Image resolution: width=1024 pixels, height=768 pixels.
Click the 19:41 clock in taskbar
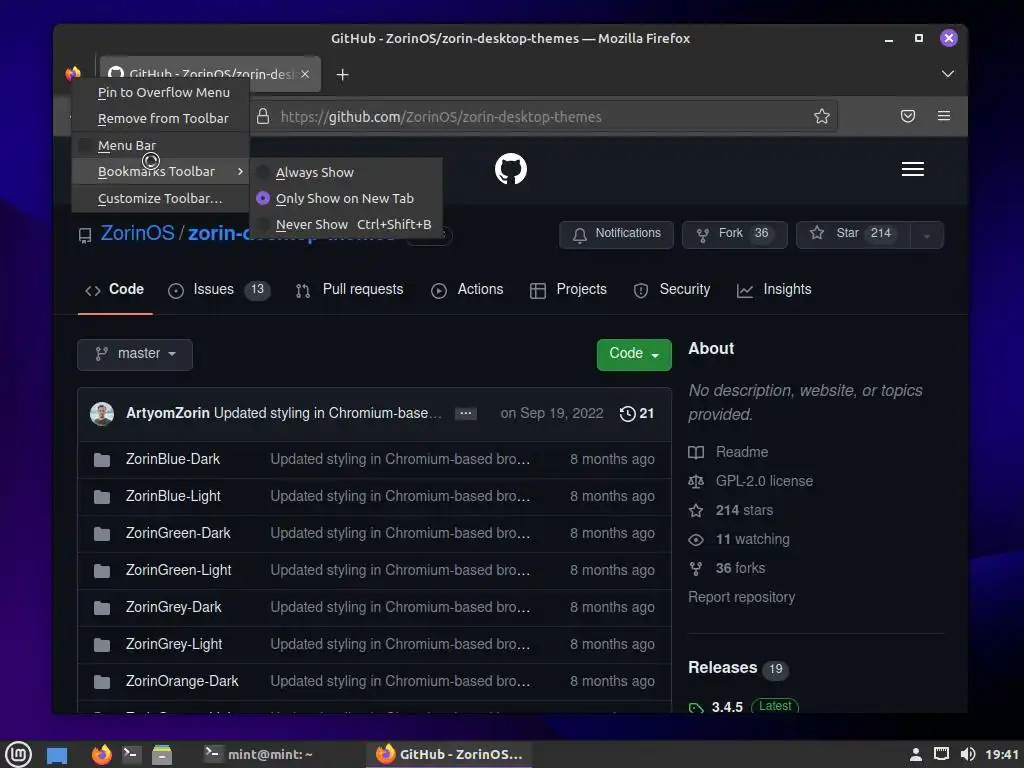coord(1002,754)
